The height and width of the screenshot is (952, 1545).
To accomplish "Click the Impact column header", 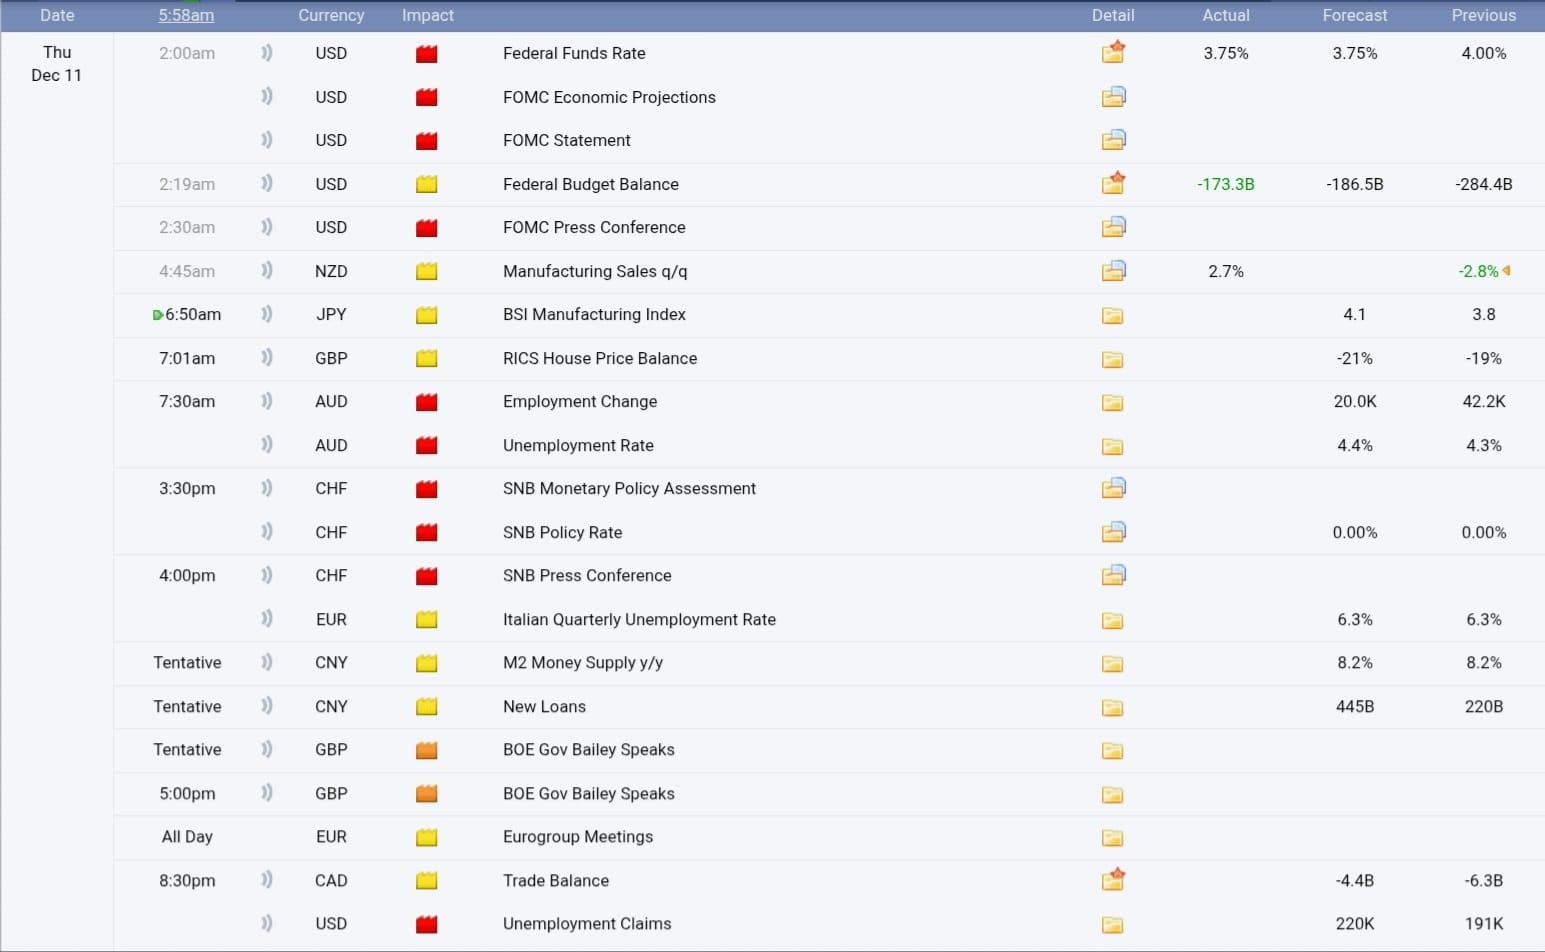I will (x=427, y=15).
